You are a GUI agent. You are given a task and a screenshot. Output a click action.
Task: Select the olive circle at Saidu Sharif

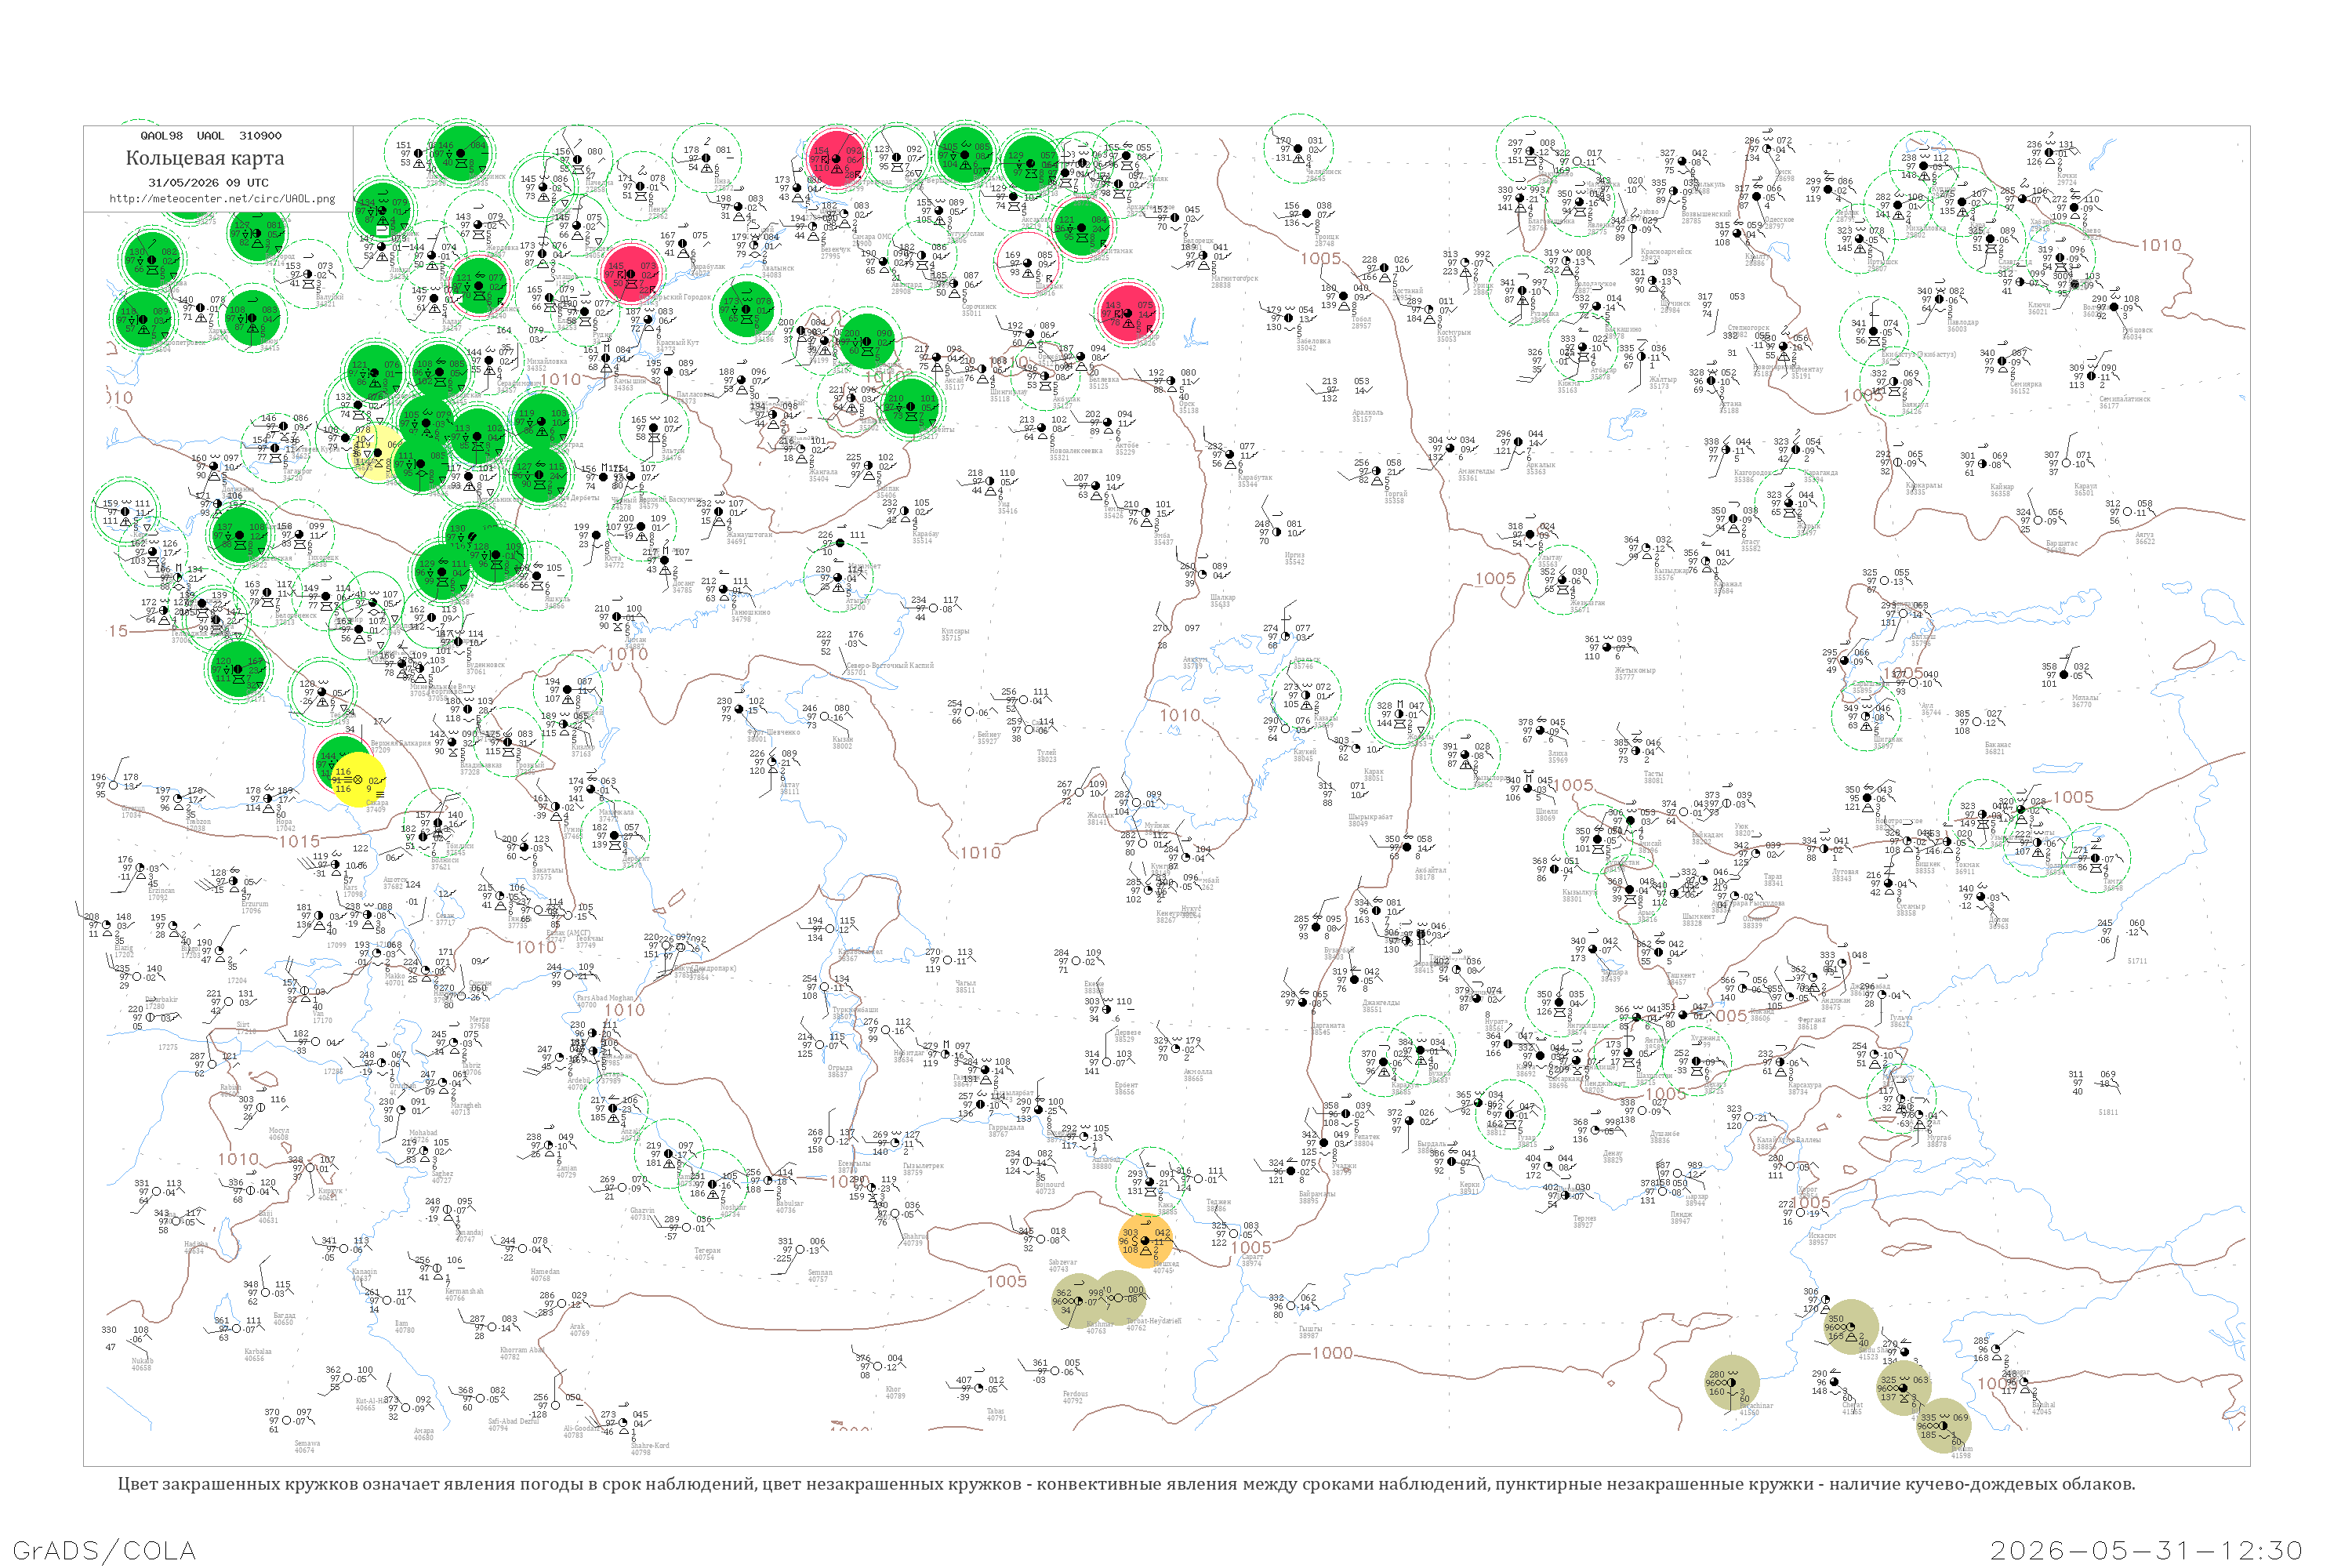[x=1851, y=1327]
